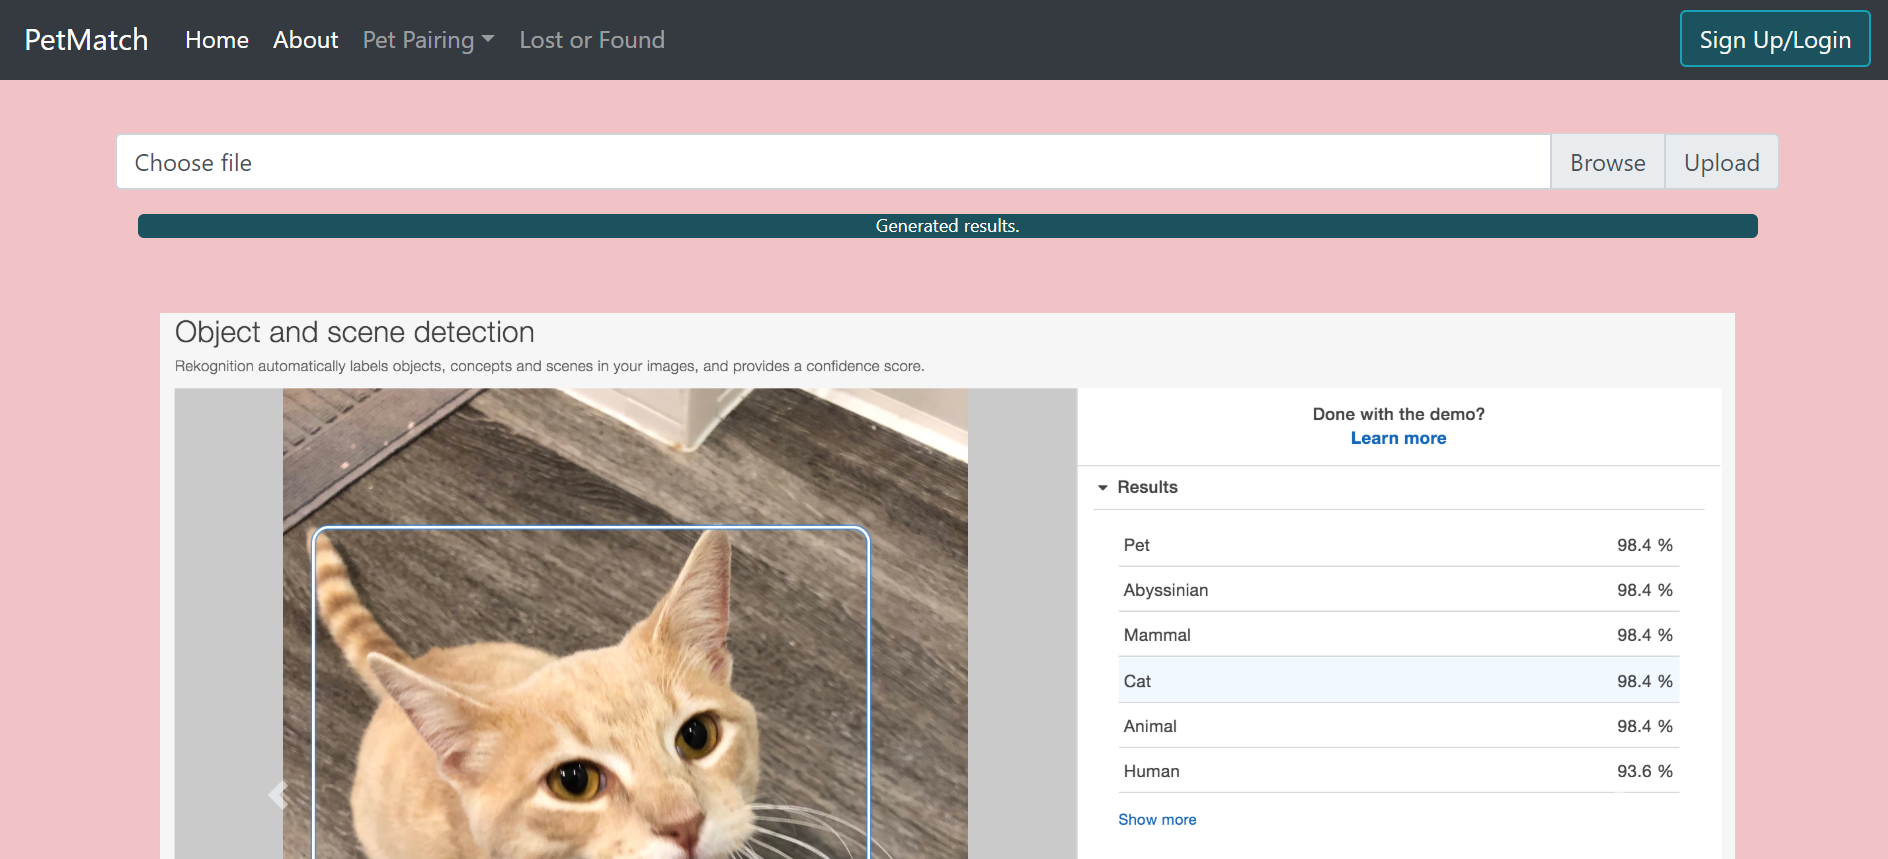
Task: Go to the Home page
Action: tap(217, 40)
